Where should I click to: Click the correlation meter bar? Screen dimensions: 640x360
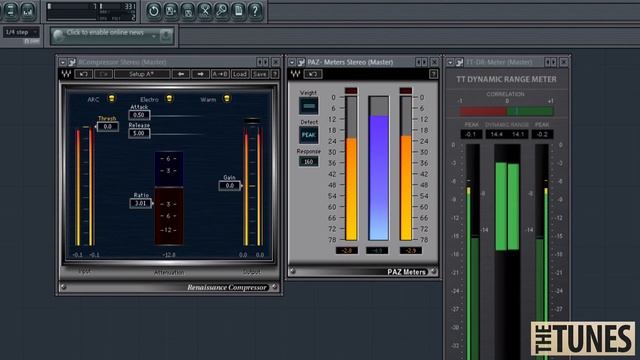click(507, 111)
